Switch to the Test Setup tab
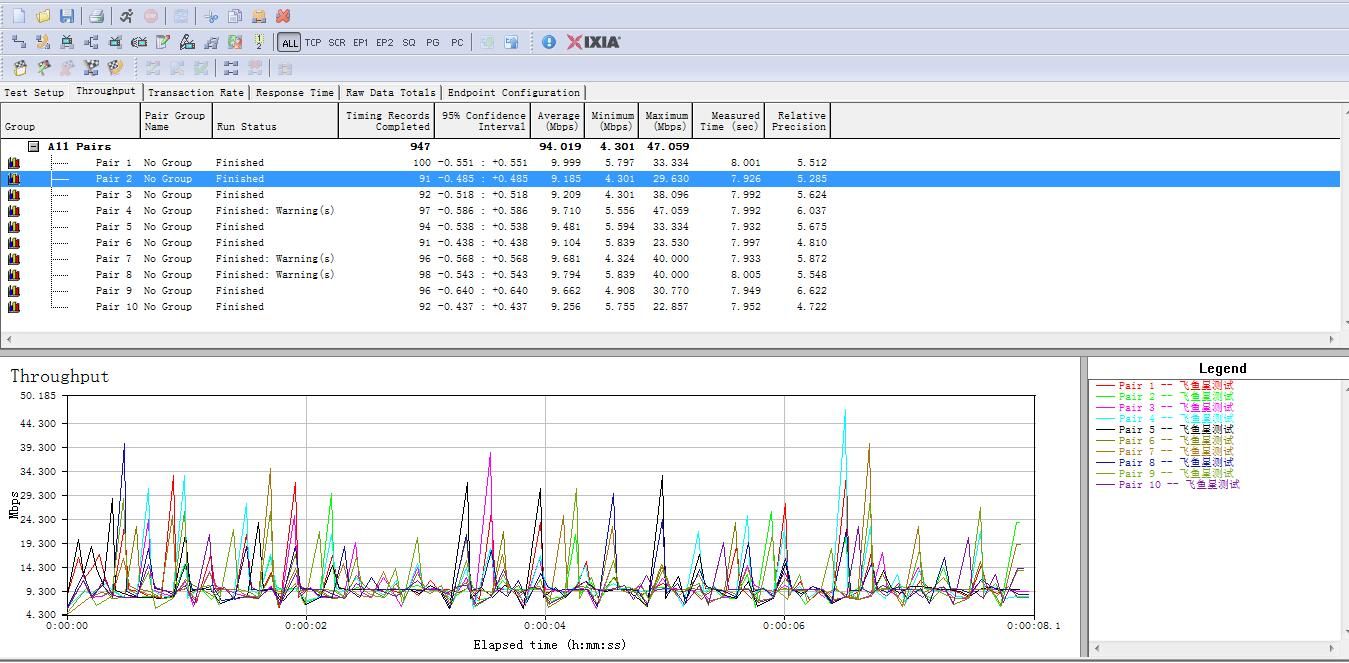Image resolution: width=1349 pixels, height=663 pixels. tap(34, 93)
